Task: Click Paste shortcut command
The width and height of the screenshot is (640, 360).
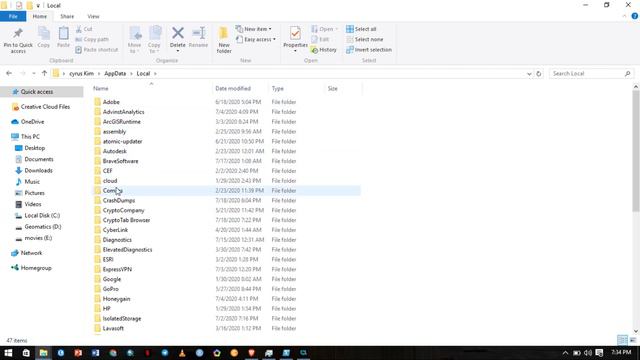Action: [x=97, y=49]
